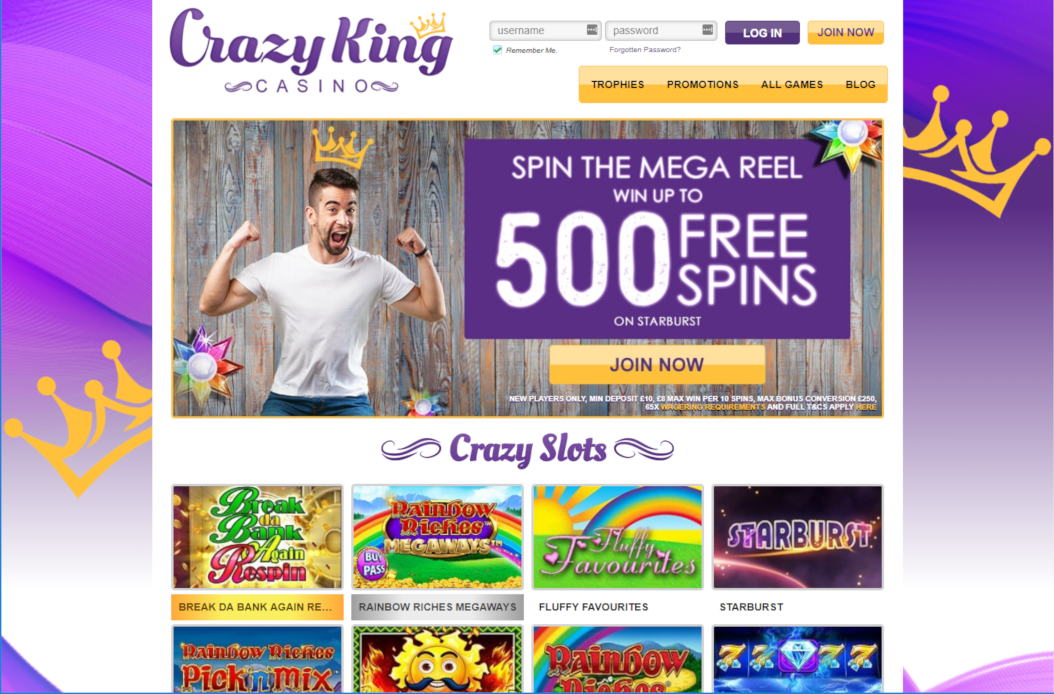Open the Promotions menu item

pyautogui.click(x=702, y=85)
